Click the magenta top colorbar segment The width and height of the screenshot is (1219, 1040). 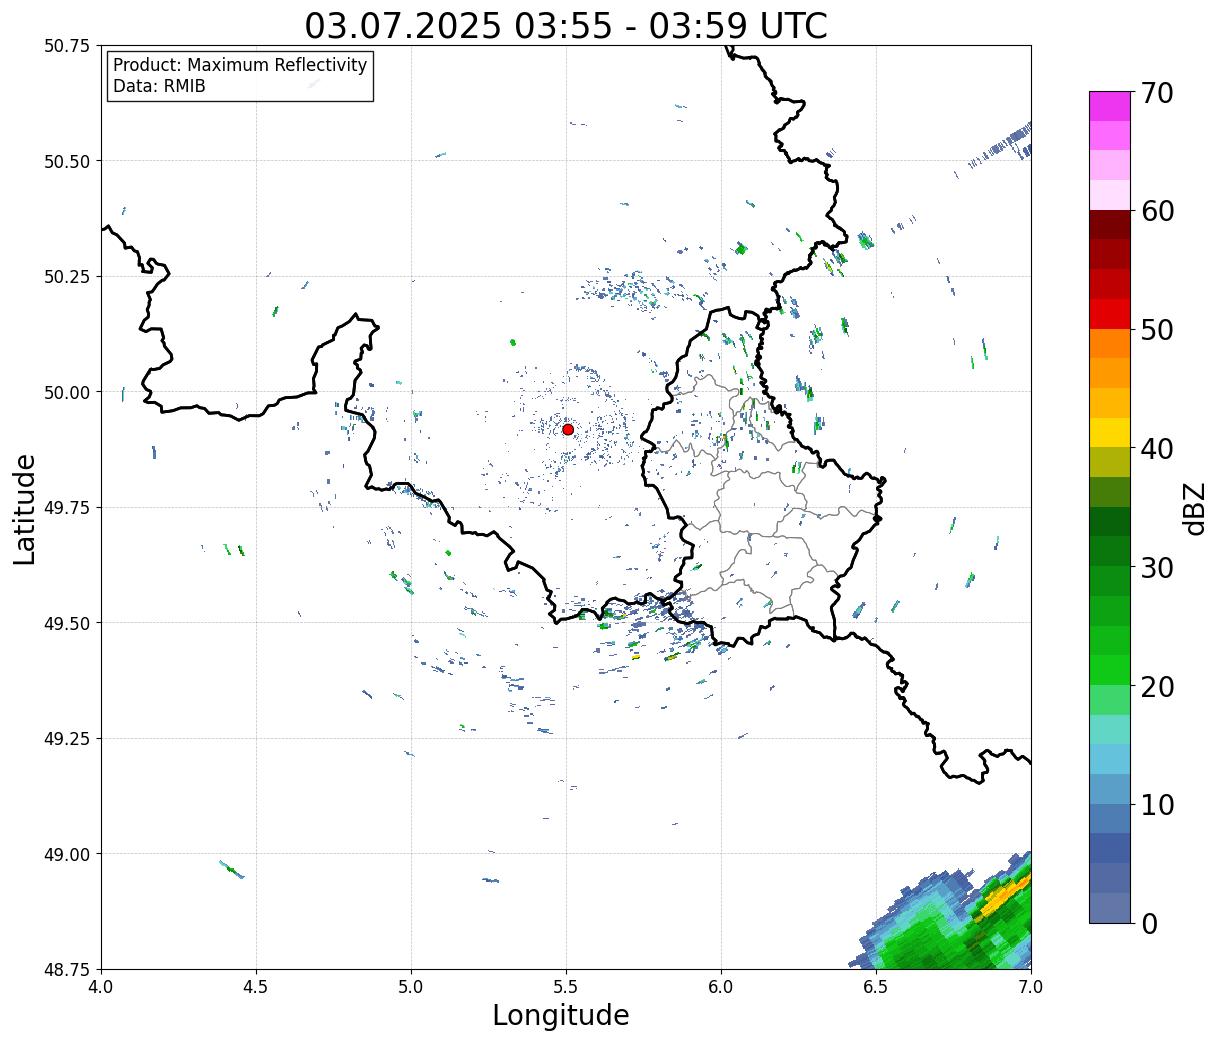(1110, 106)
